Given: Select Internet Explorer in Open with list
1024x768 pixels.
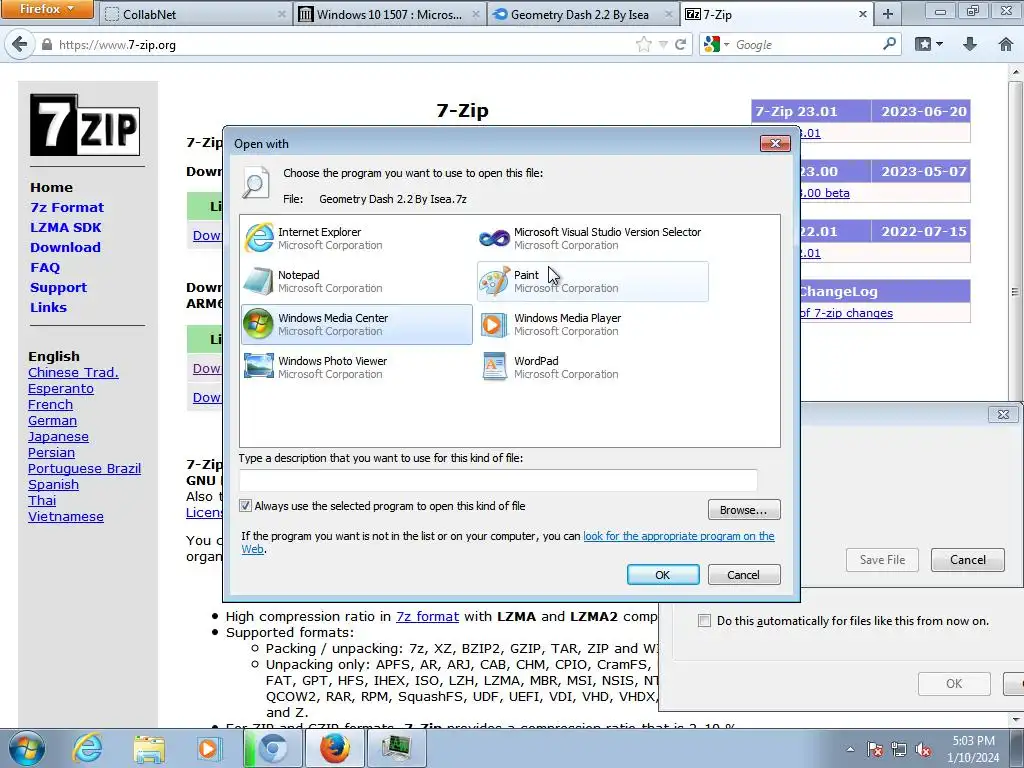Looking at the screenshot, I should click(357, 238).
